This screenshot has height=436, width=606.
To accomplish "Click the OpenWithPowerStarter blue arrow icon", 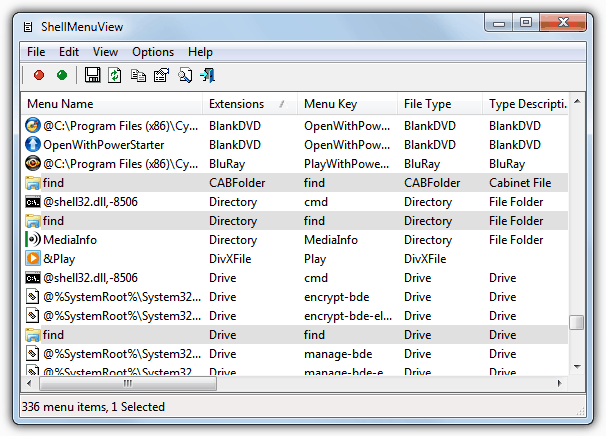I will 33,144.
